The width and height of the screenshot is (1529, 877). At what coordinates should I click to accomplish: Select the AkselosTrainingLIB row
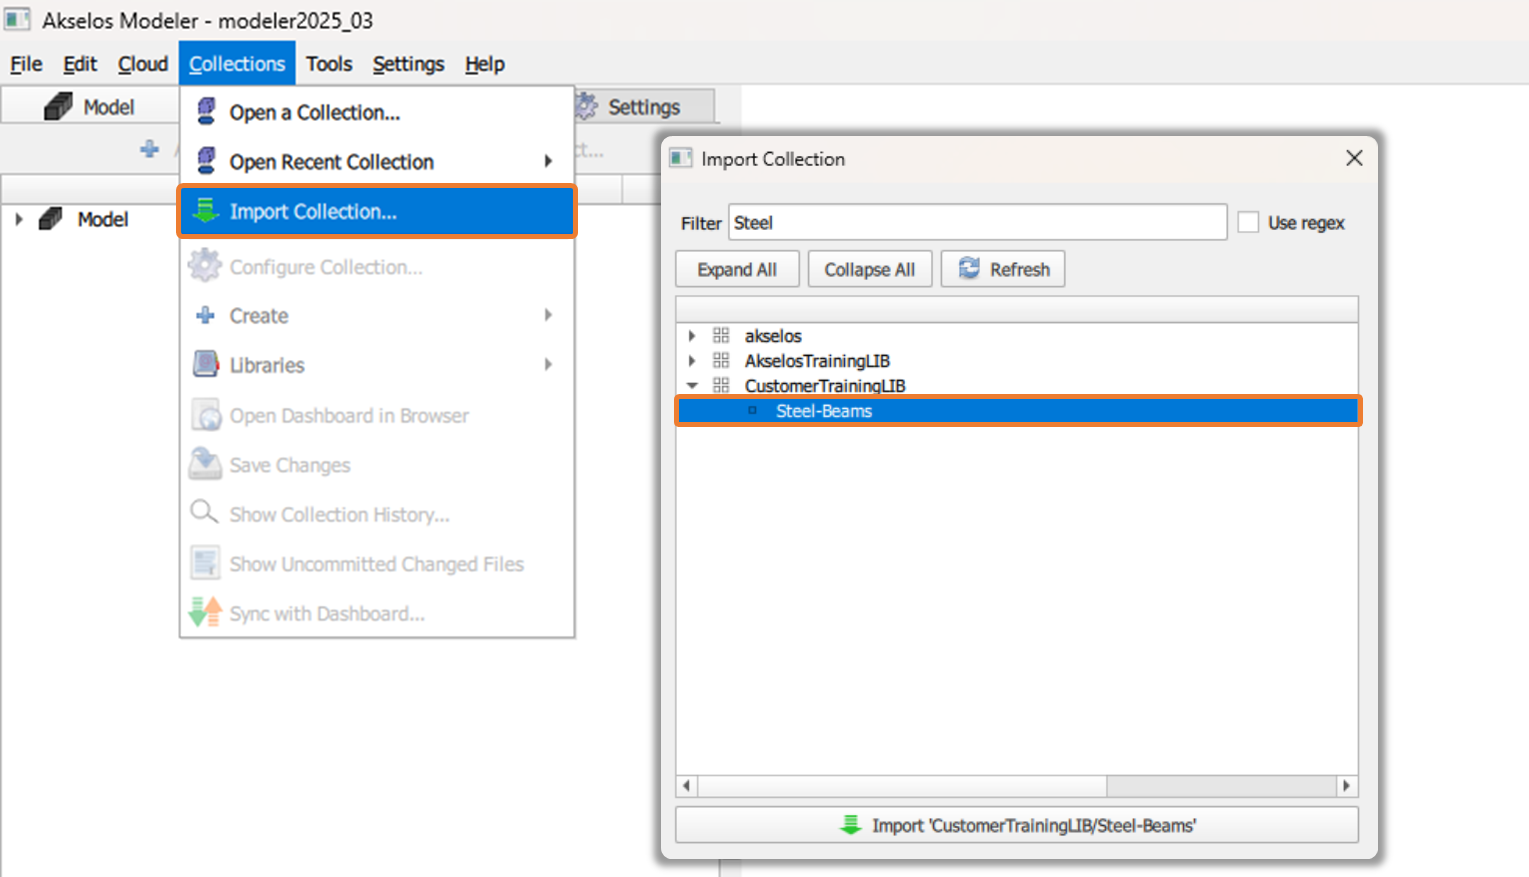click(1017, 361)
